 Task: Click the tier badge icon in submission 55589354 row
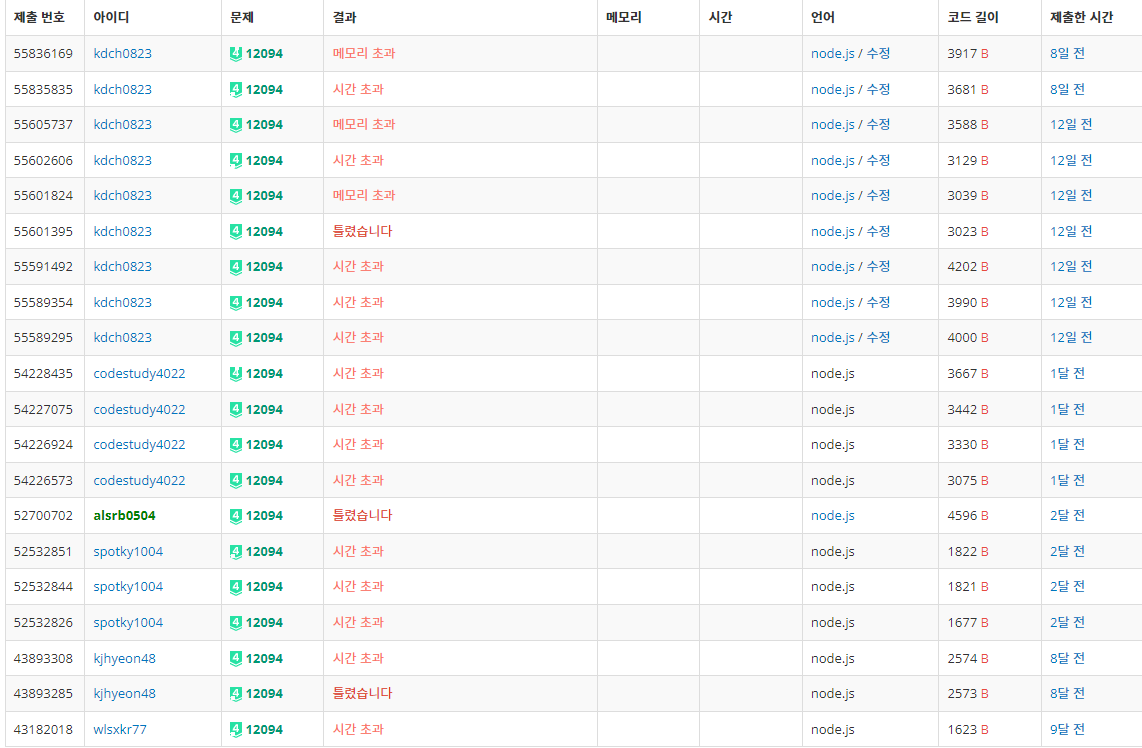pos(235,302)
